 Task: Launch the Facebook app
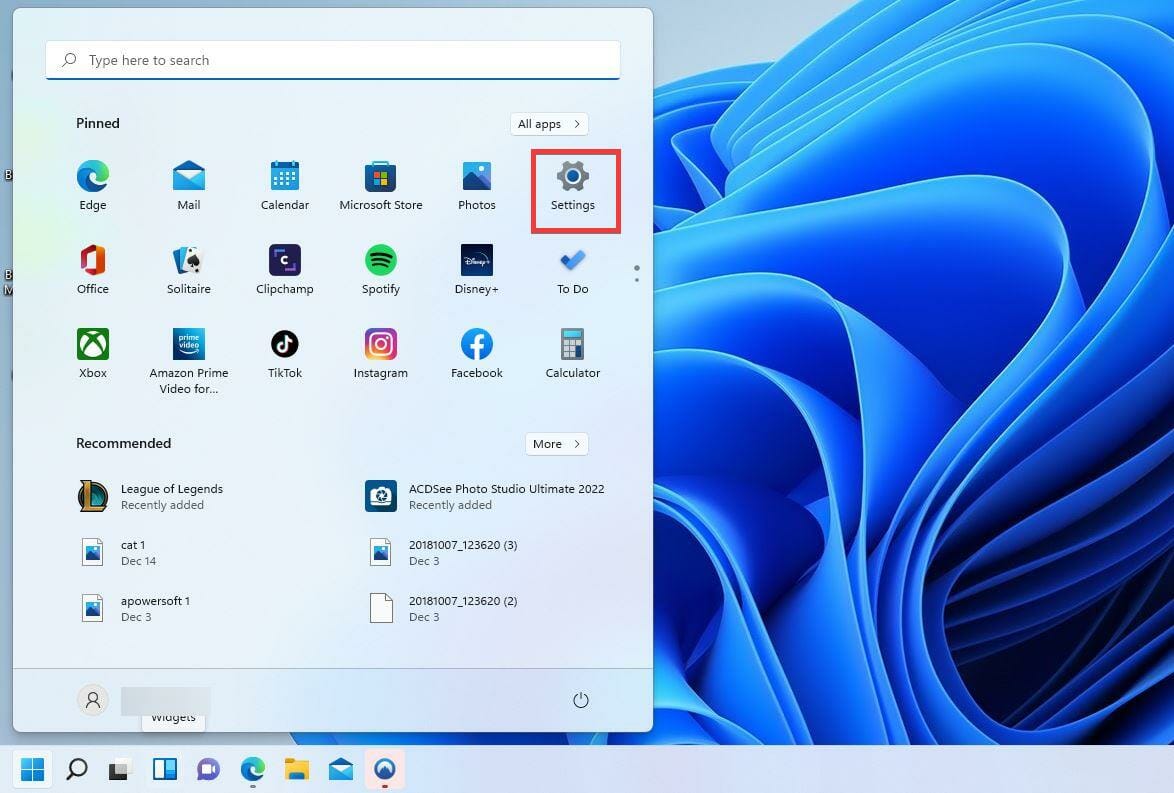point(477,353)
